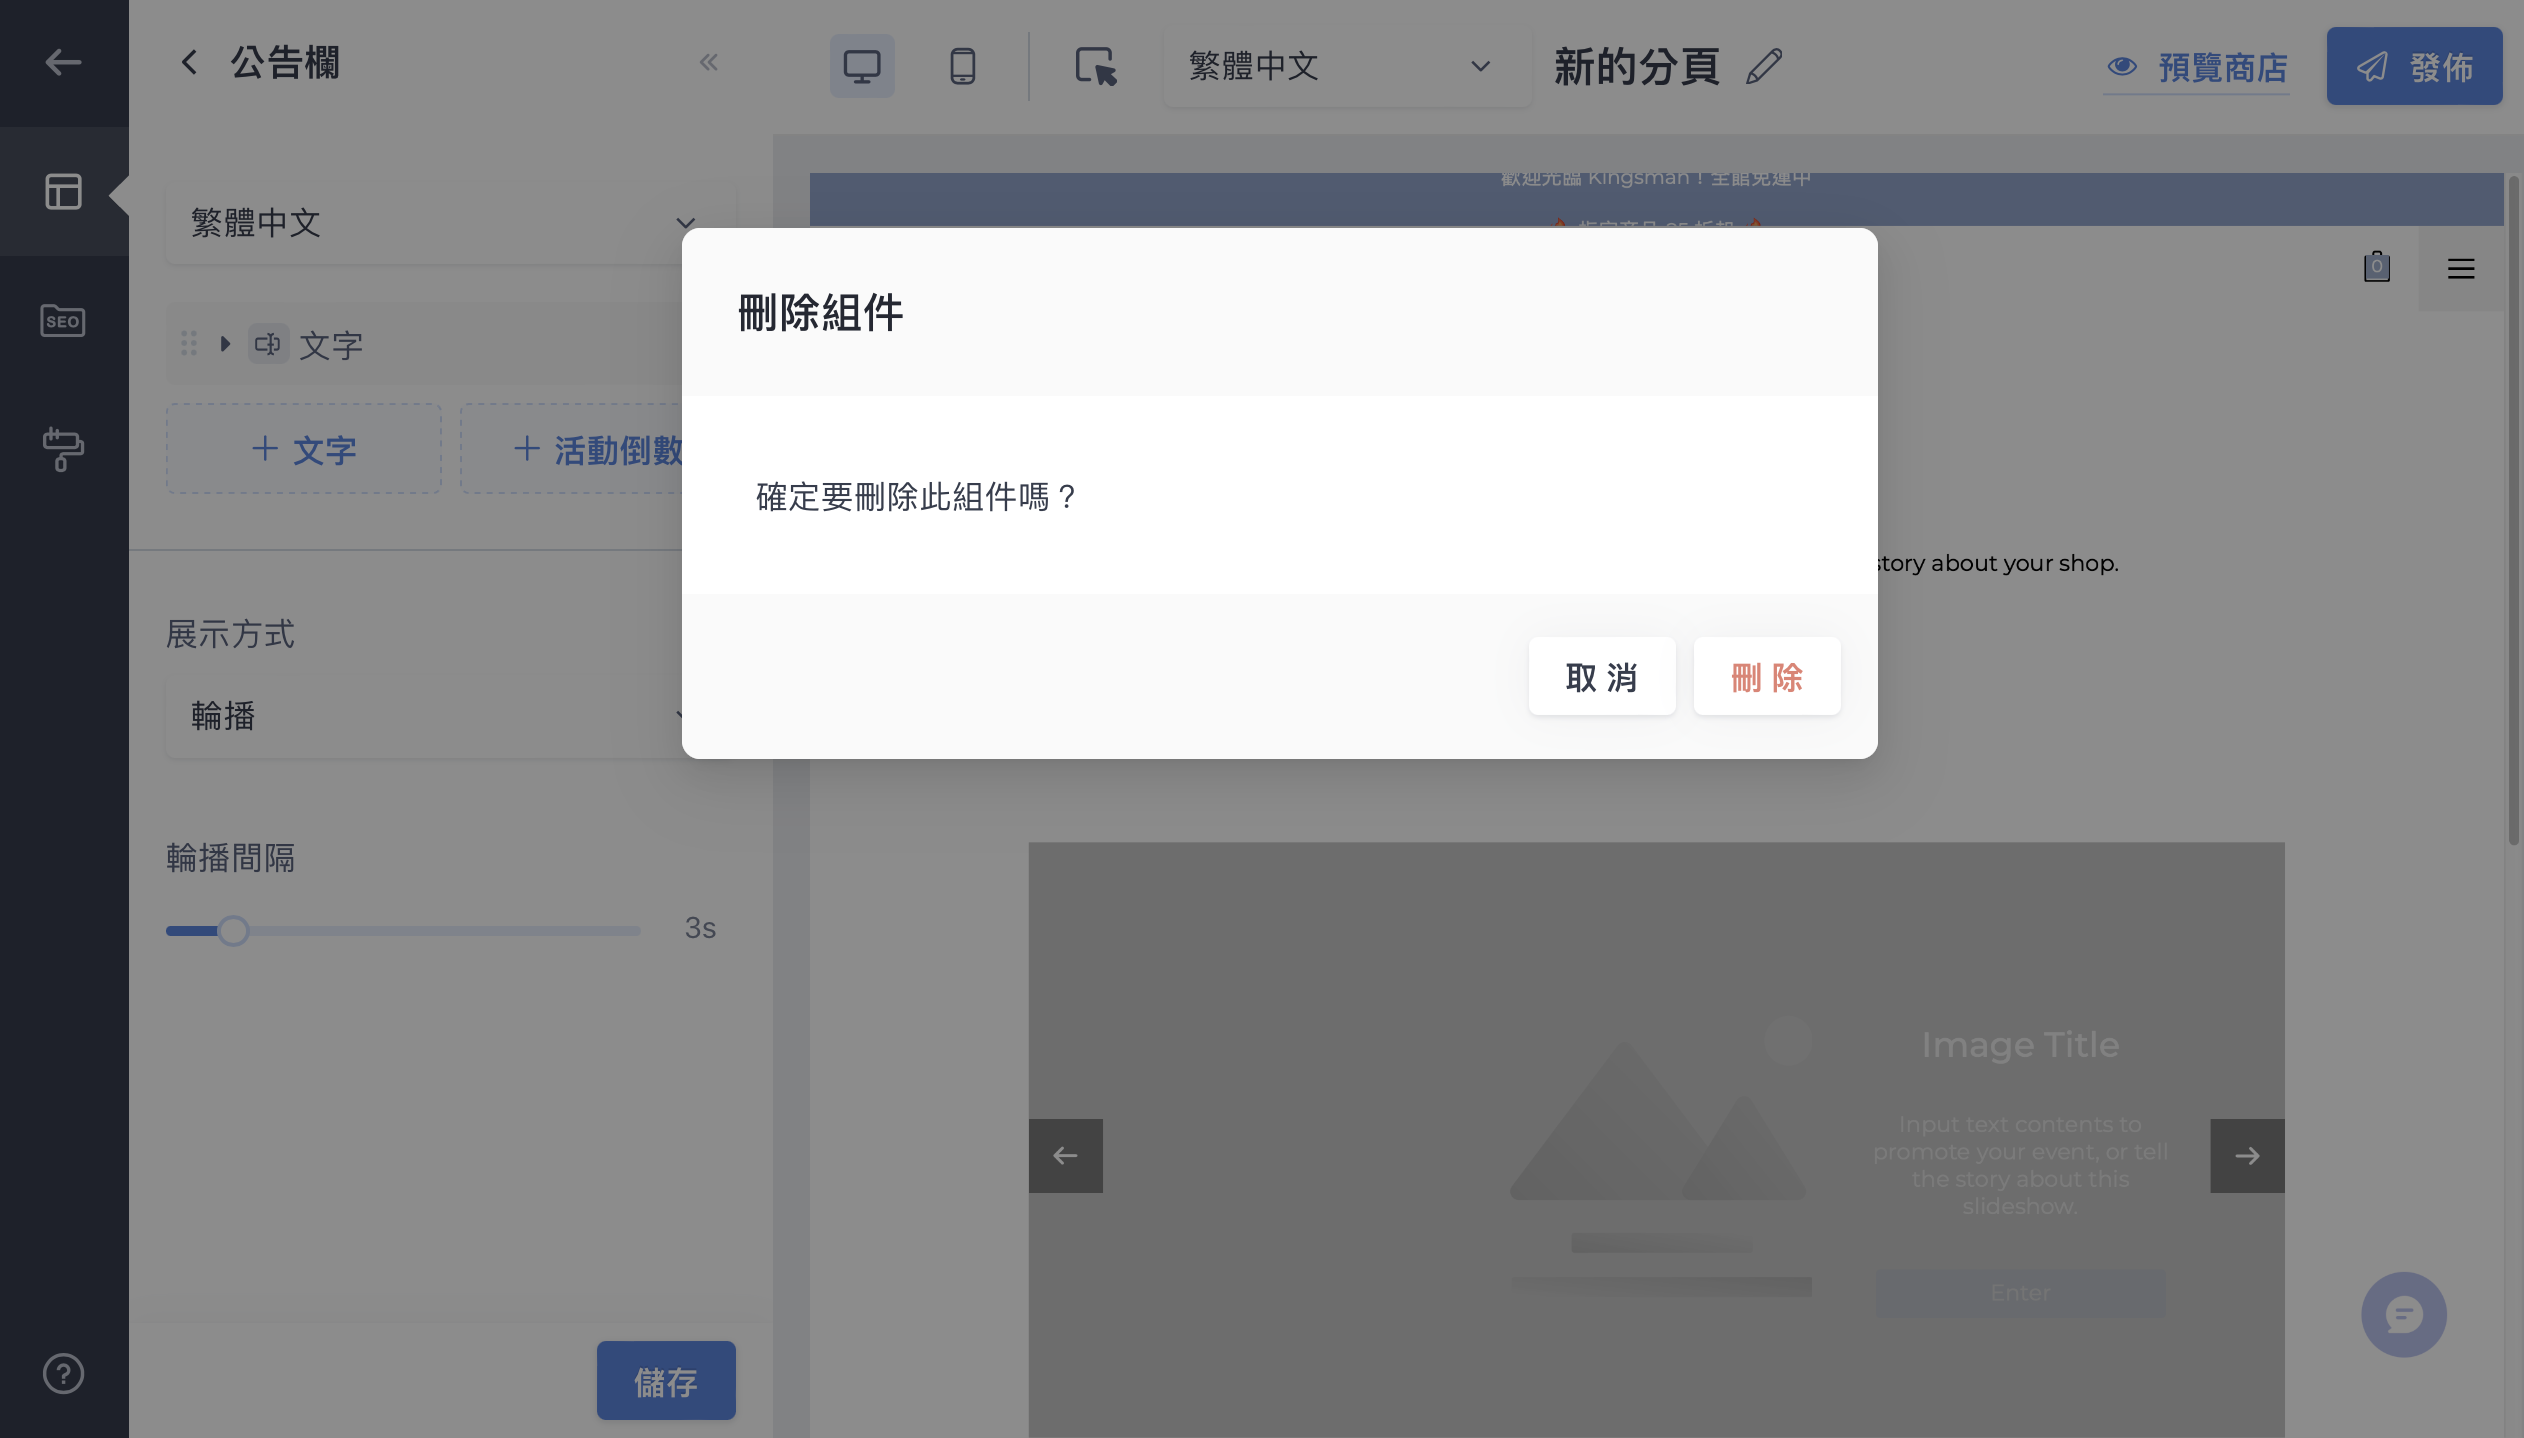
Task: Click the Enter button in slideshow
Action: coord(2020,1292)
